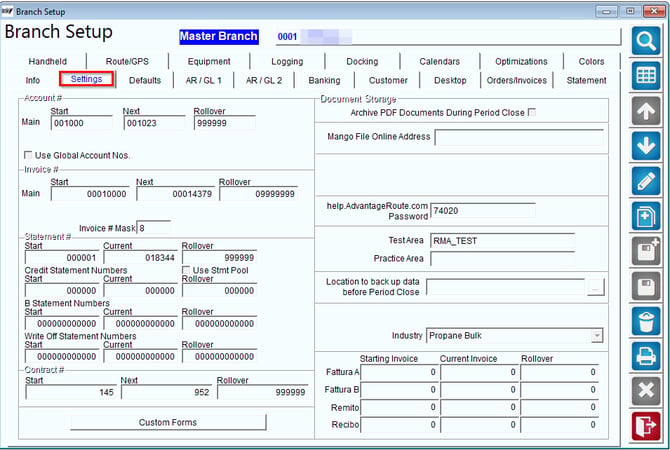Screen dimensions: 670x450
Task: Click the magnifying glass search icon
Action: (646, 41)
